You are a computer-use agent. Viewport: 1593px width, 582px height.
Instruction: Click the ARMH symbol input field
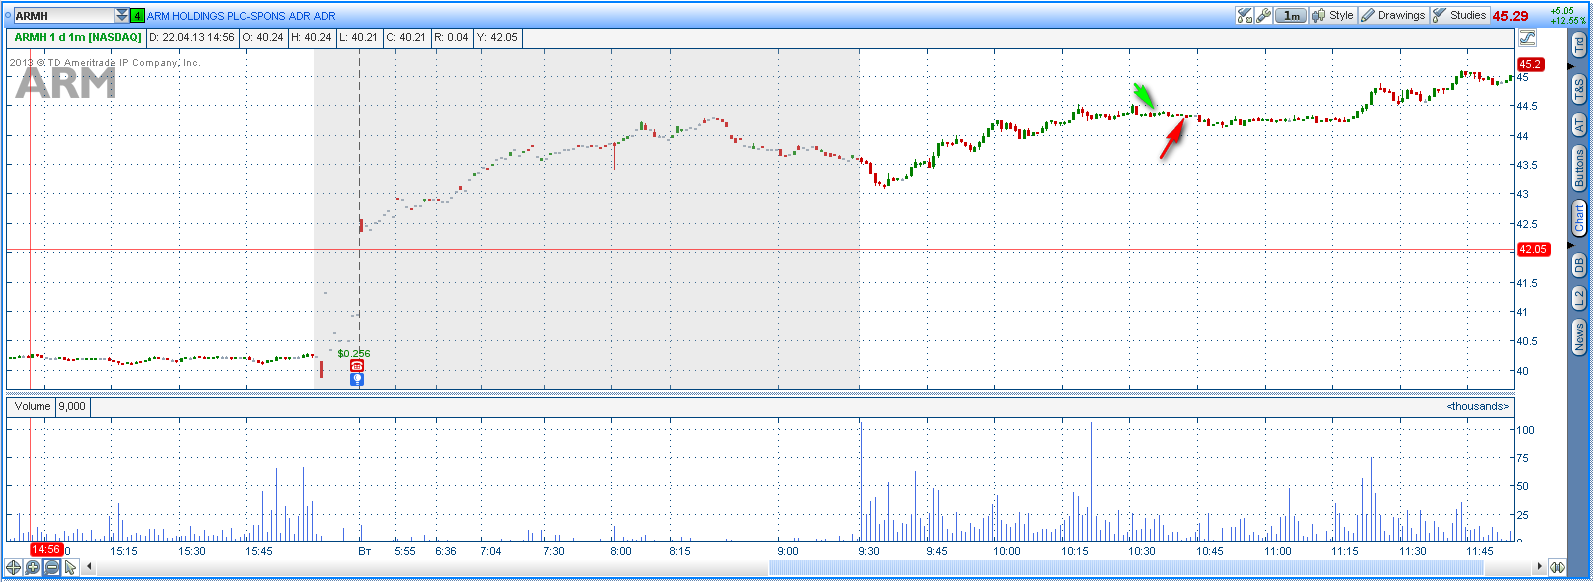[64, 16]
